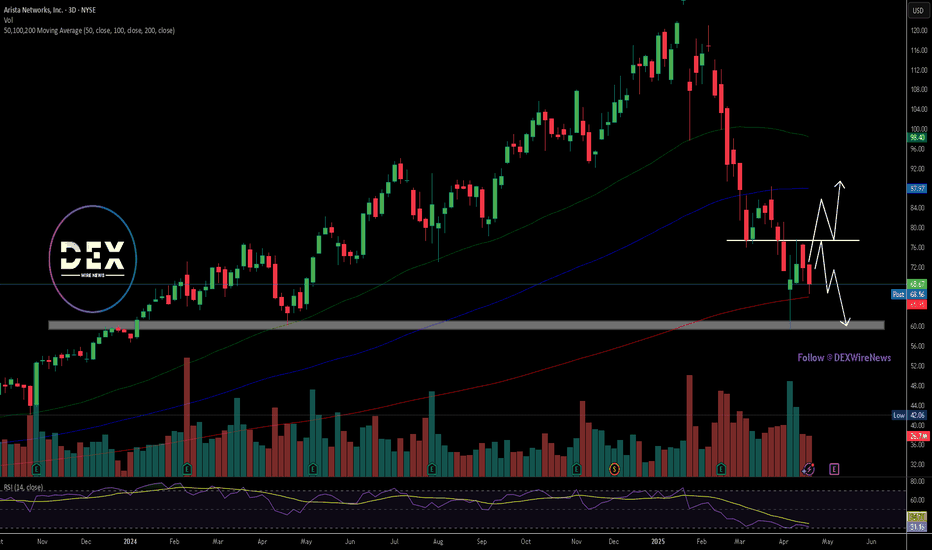Click the 80.00 RSI scale tick
The width and height of the screenshot is (932, 550).
917,481
